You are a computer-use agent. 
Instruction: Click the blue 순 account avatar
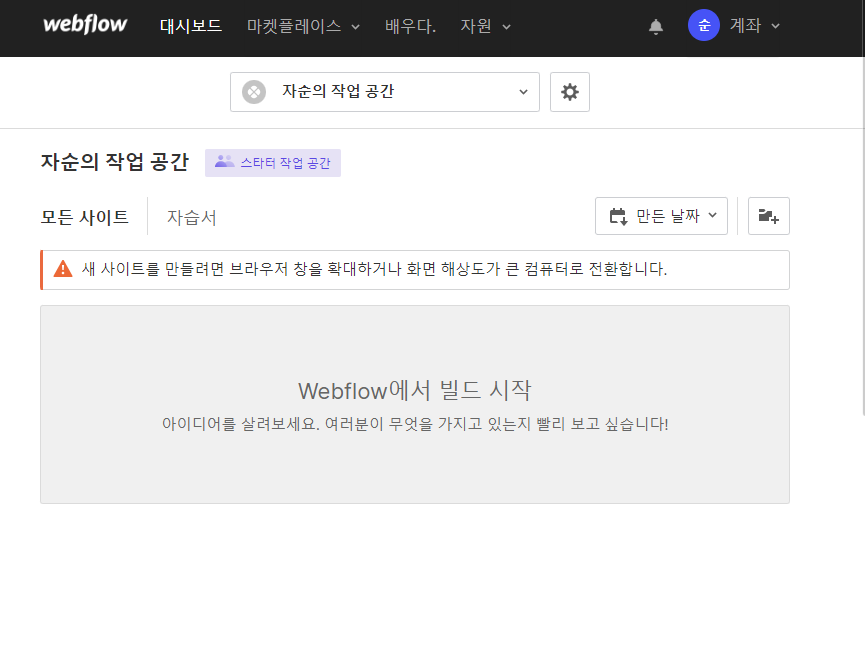703,25
